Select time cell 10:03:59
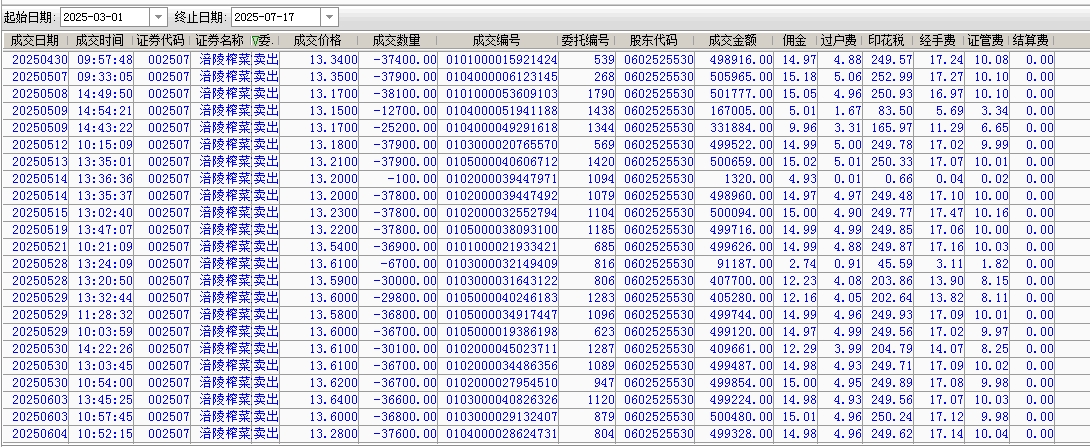The width and height of the screenshot is (1090, 447). [x=105, y=332]
